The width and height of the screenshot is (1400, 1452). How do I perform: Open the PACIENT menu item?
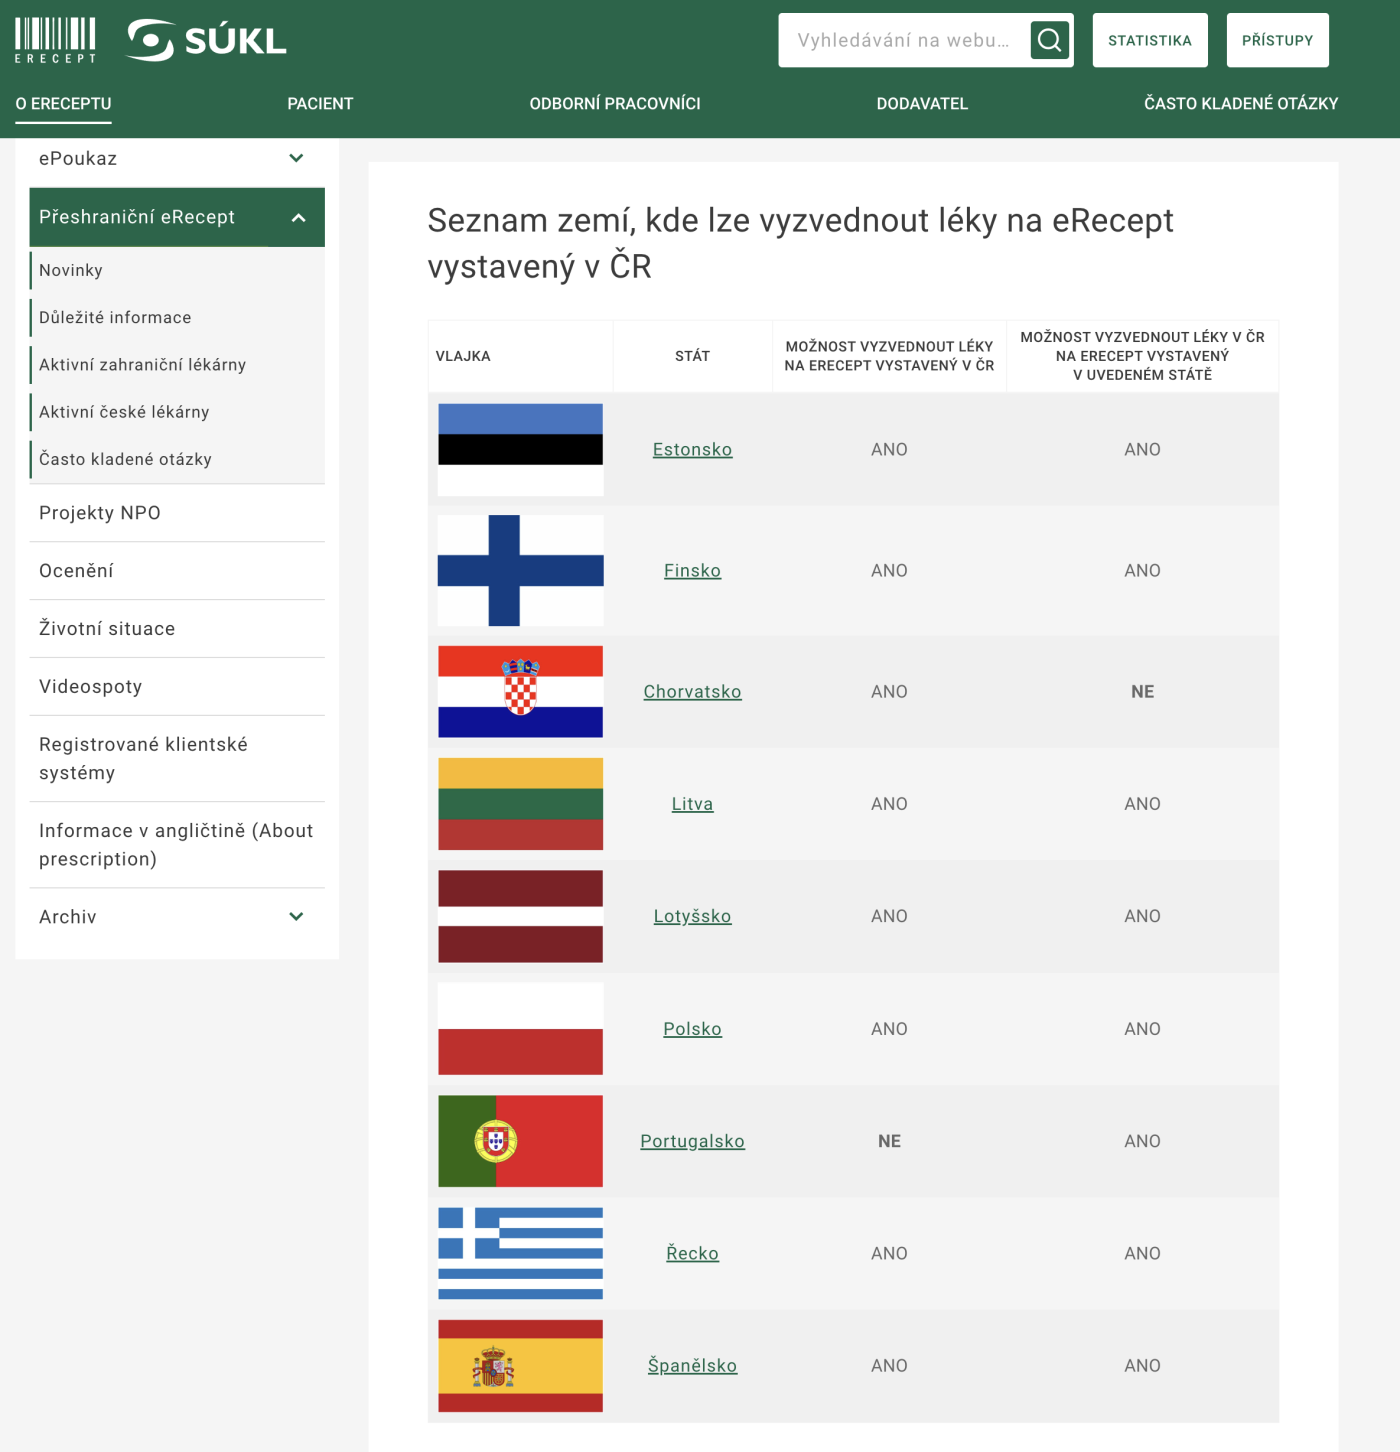320,103
